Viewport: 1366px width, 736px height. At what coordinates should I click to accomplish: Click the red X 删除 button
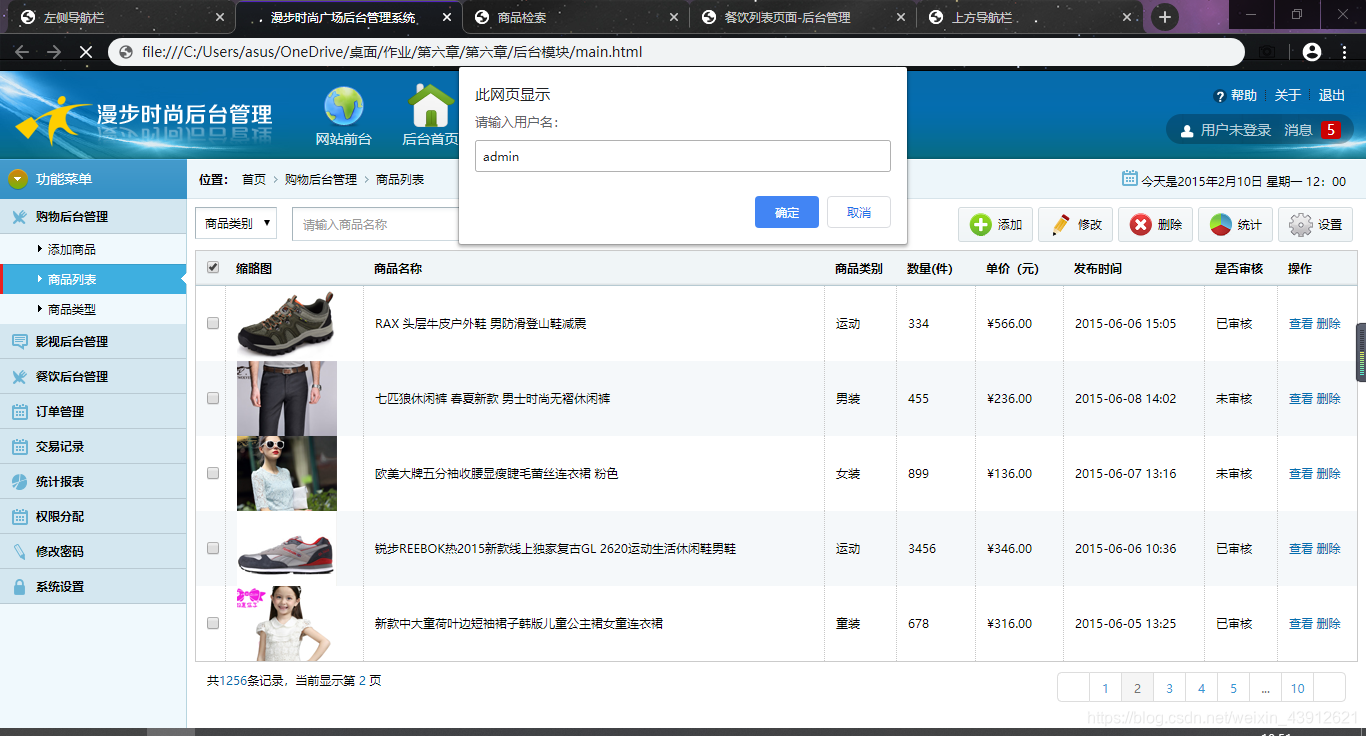(1156, 225)
